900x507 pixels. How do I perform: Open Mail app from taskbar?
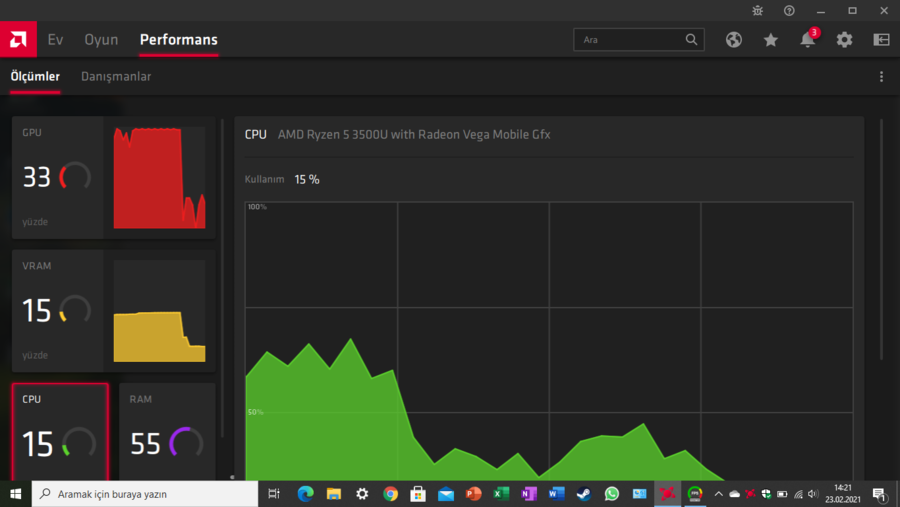(x=446, y=494)
